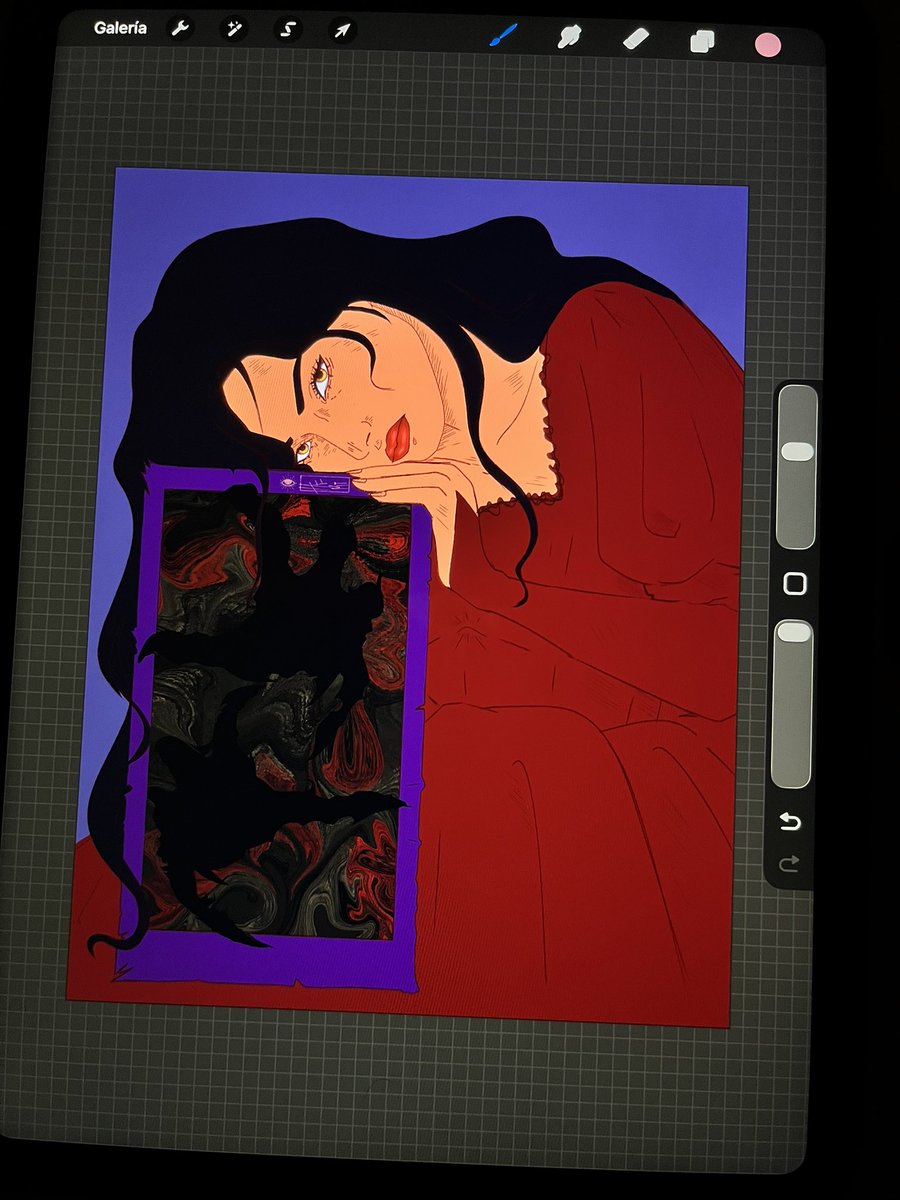Image resolution: width=900 pixels, height=1200 pixels.
Task: Select the Brush paint tool
Action: point(501,36)
